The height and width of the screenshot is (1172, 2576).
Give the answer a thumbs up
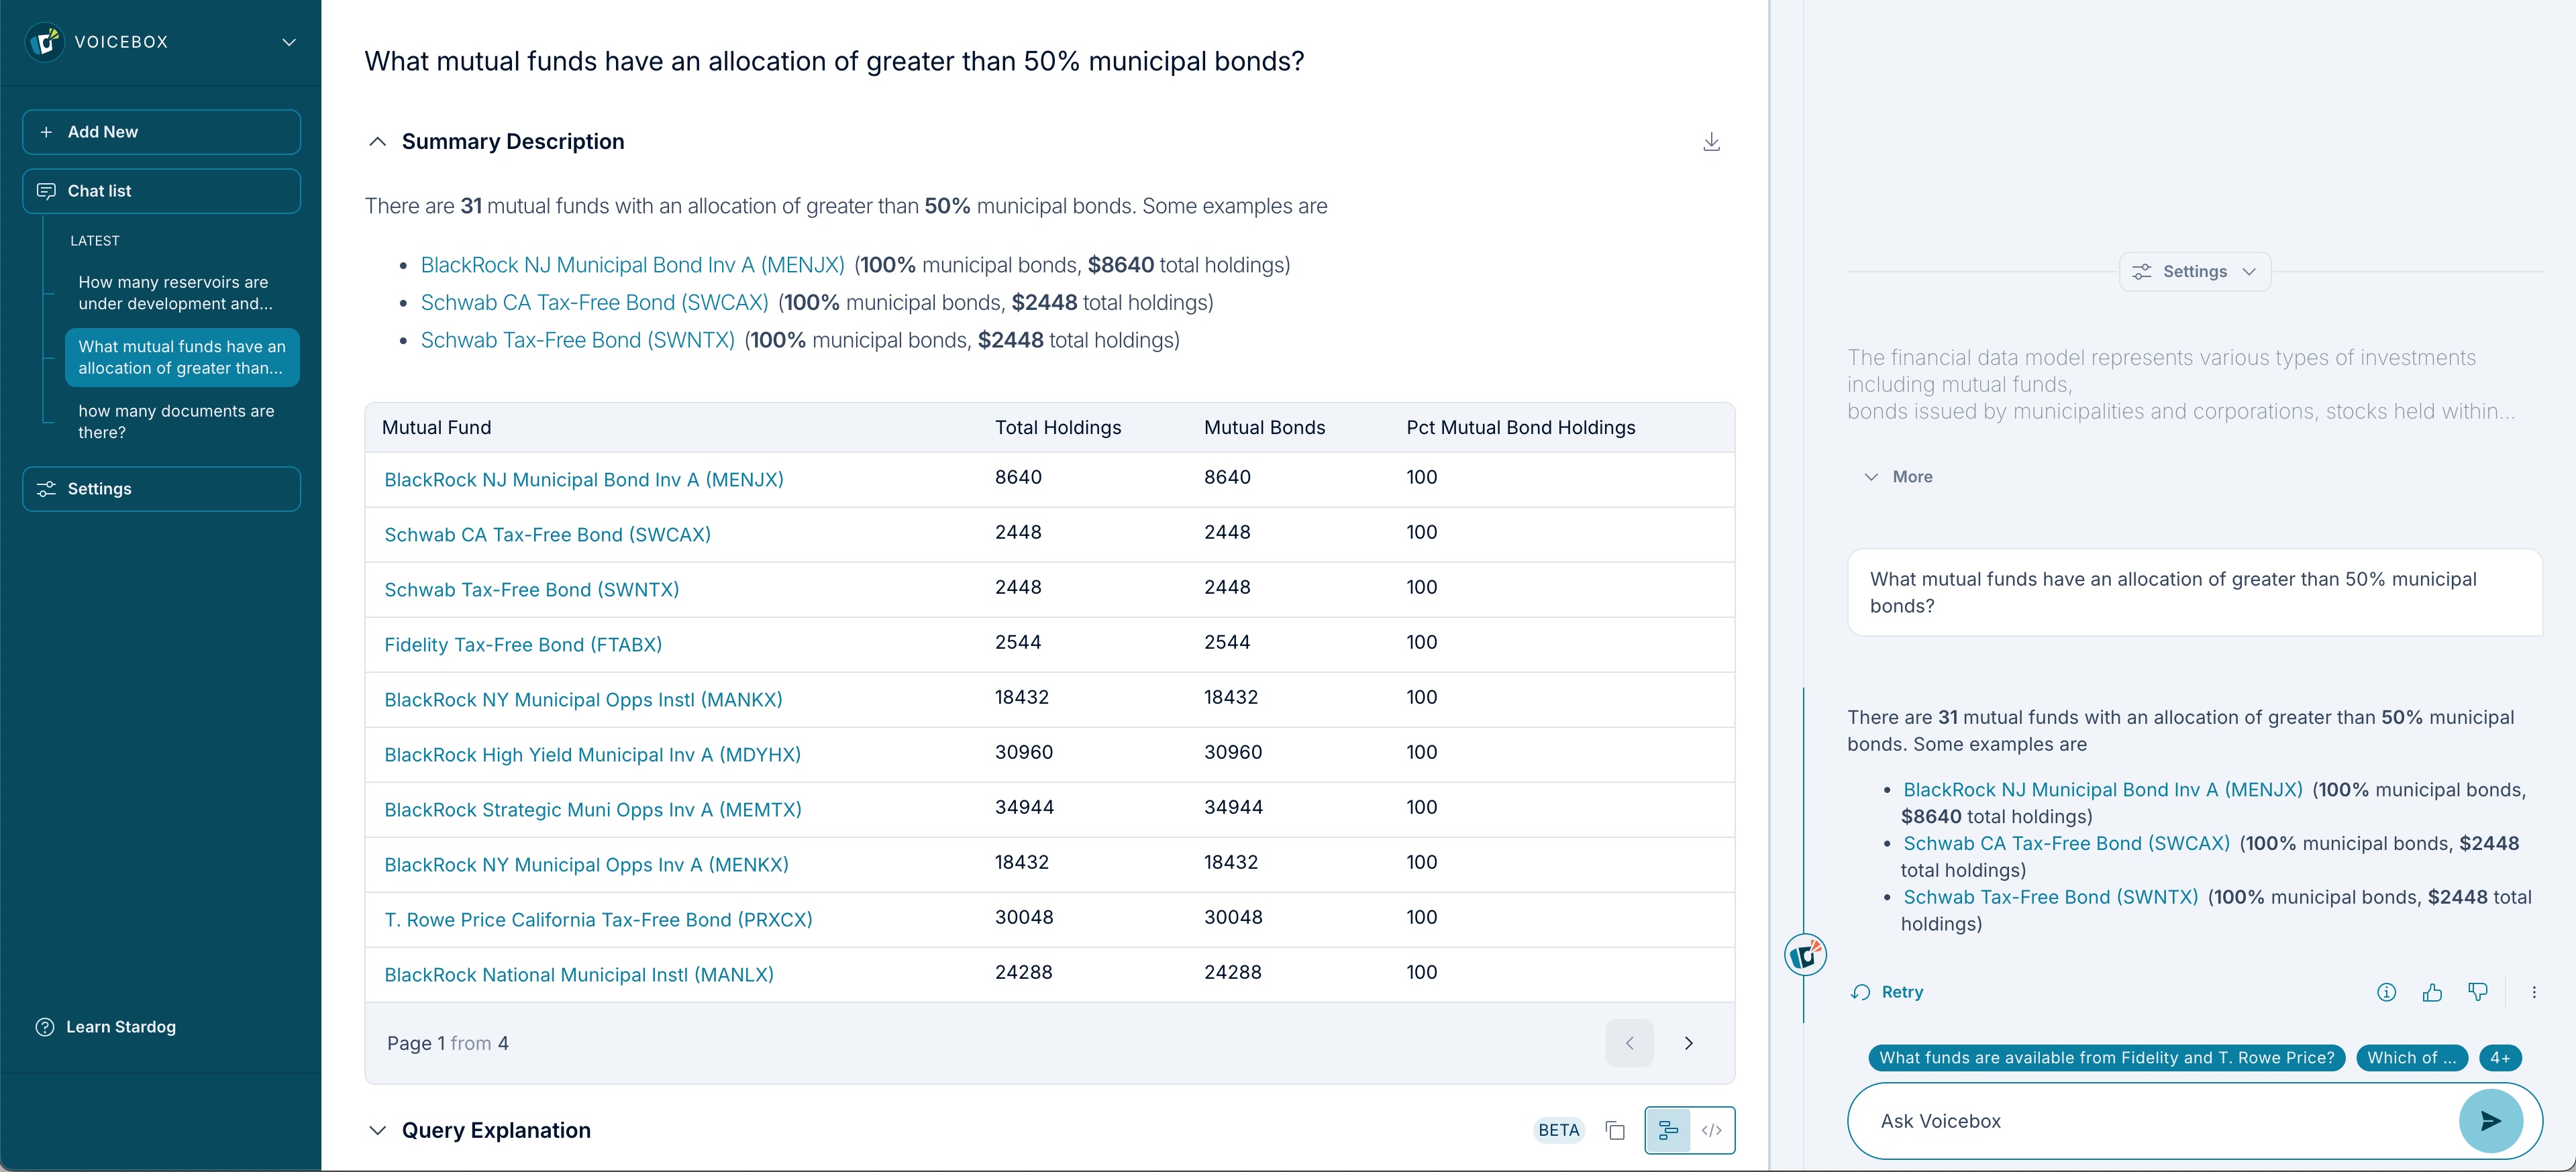(x=2432, y=993)
